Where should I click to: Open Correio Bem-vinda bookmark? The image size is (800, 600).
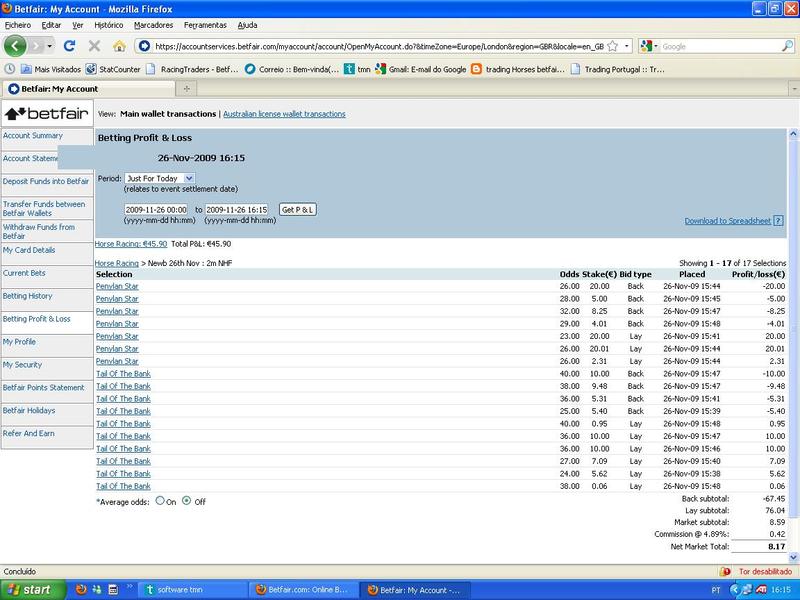[x=292, y=69]
